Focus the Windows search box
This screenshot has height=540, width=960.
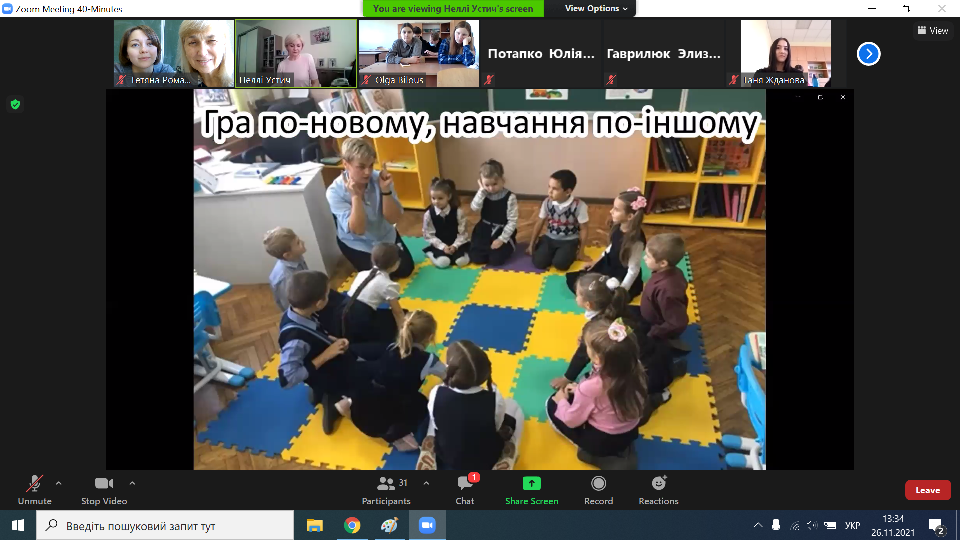click(165, 525)
